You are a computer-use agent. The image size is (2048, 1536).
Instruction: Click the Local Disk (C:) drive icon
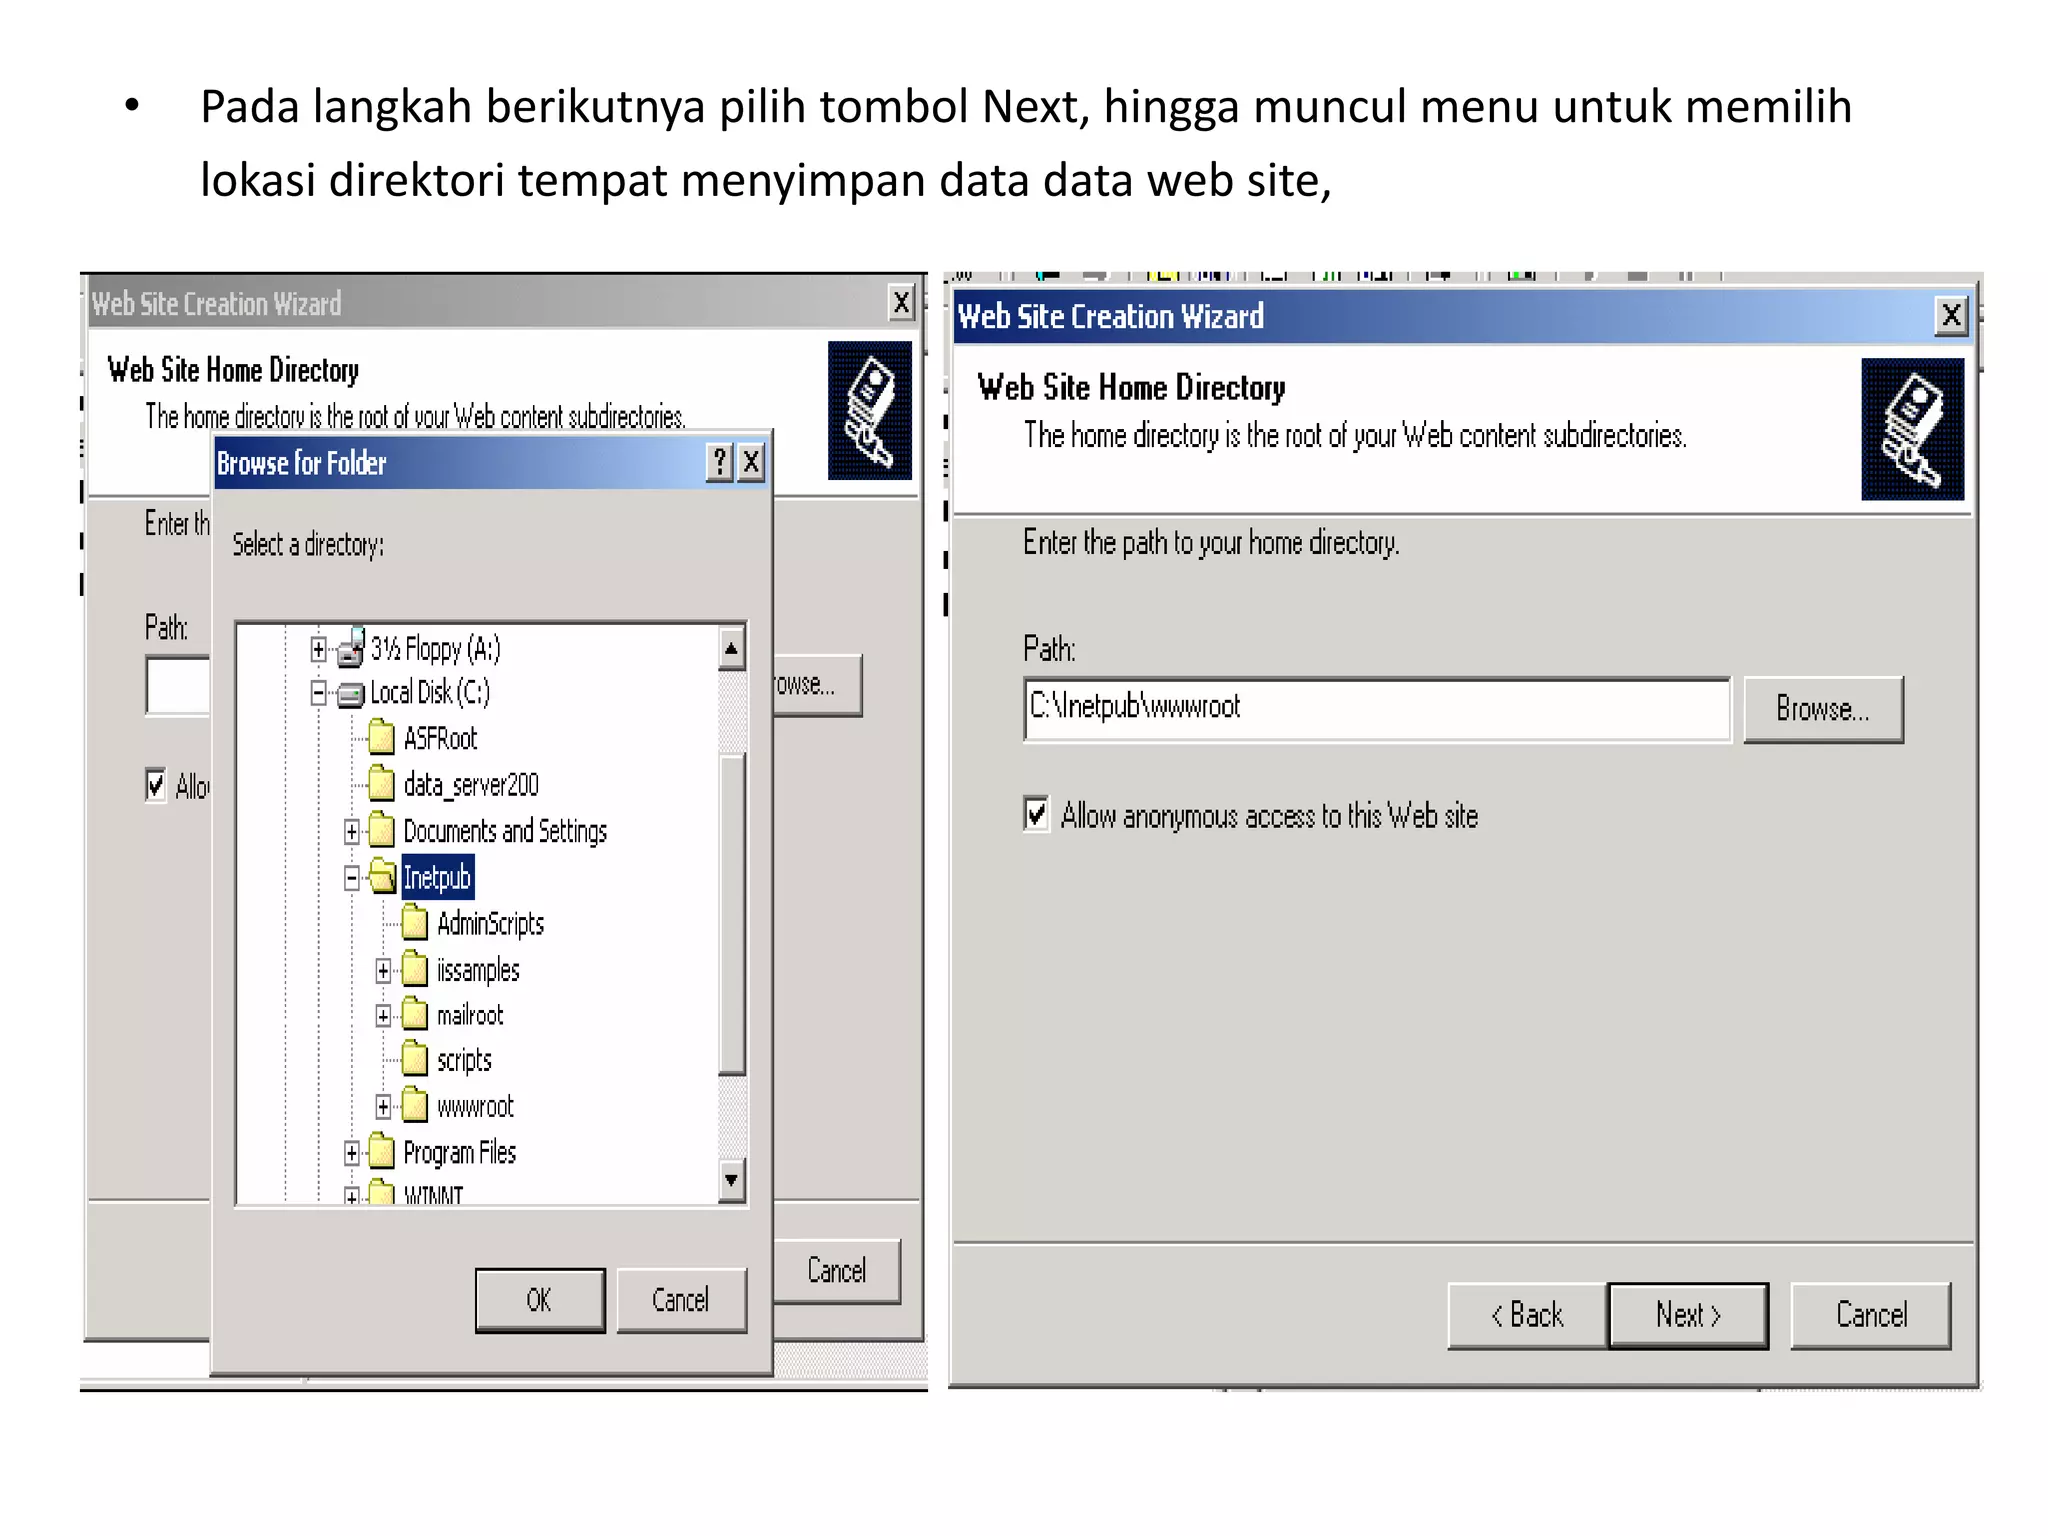[x=350, y=694]
